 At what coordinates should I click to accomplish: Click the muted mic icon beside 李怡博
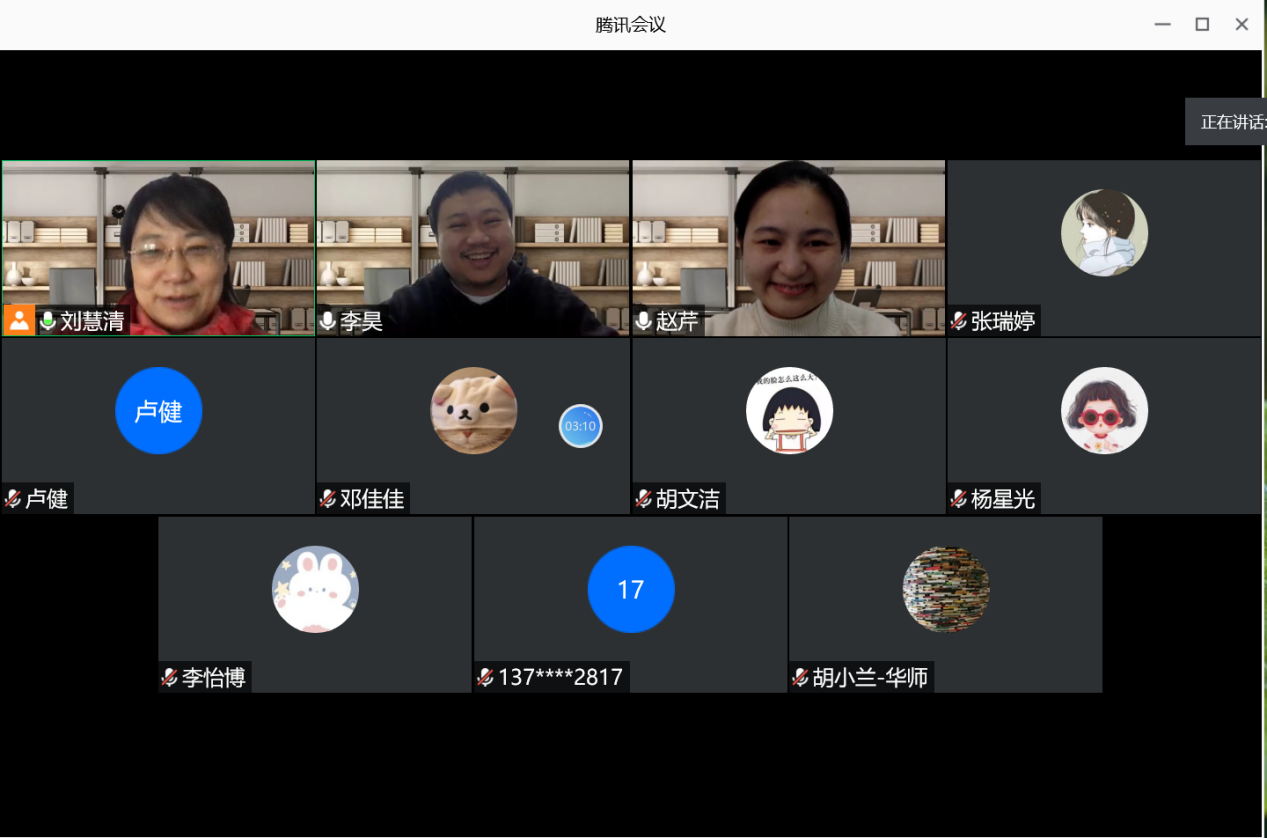pos(170,677)
